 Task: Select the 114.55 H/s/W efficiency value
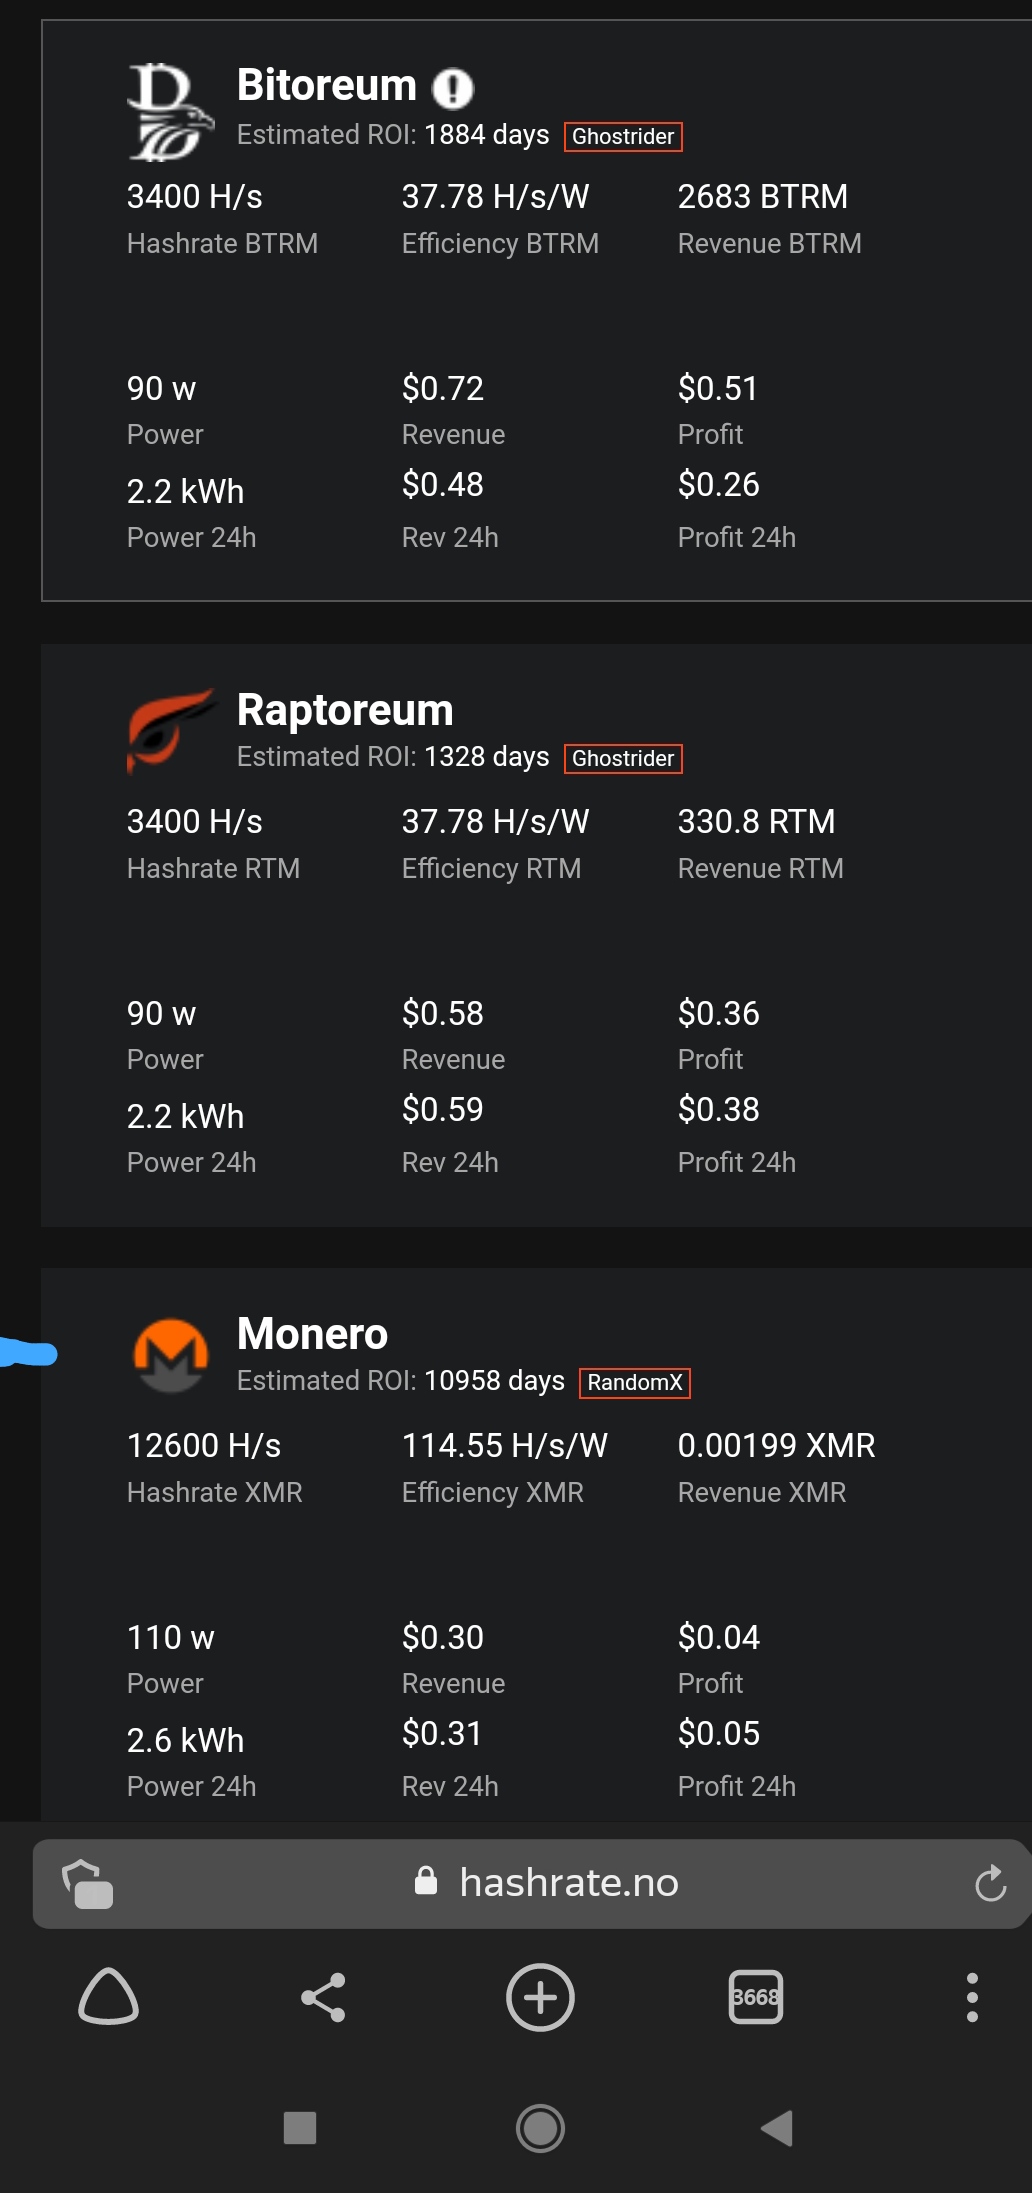[x=504, y=1446]
